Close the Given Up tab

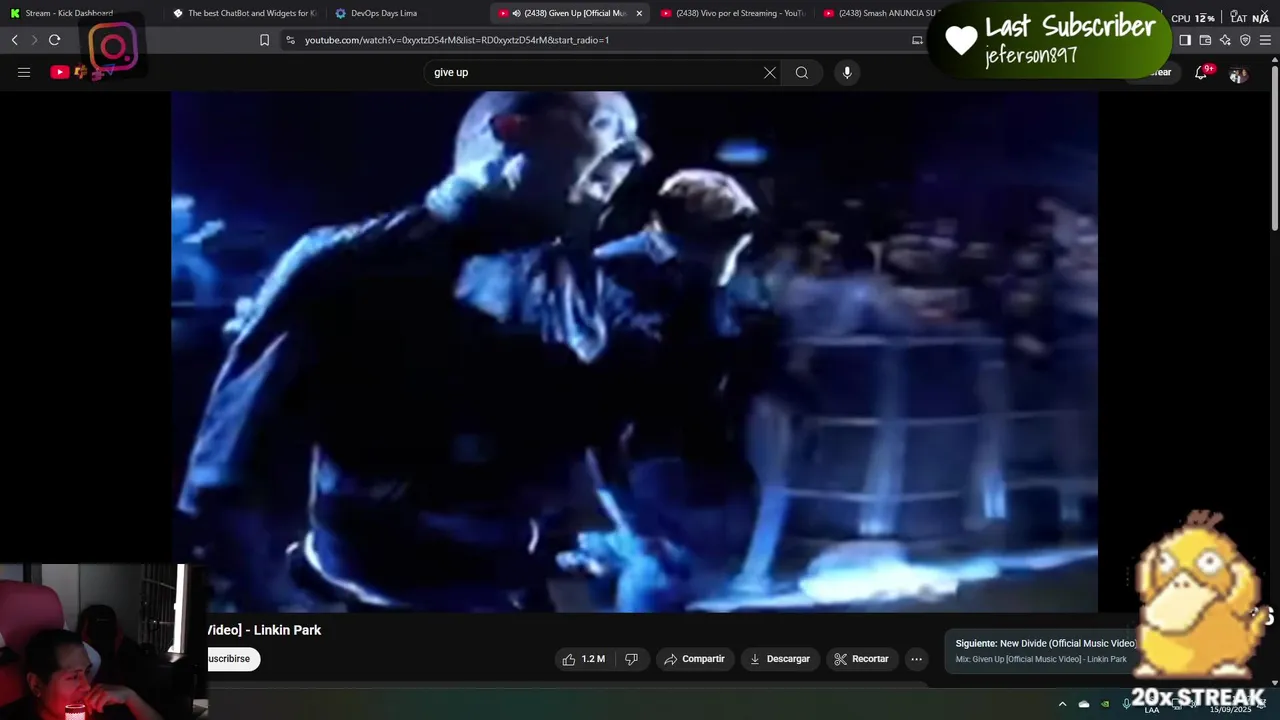tap(639, 13)
